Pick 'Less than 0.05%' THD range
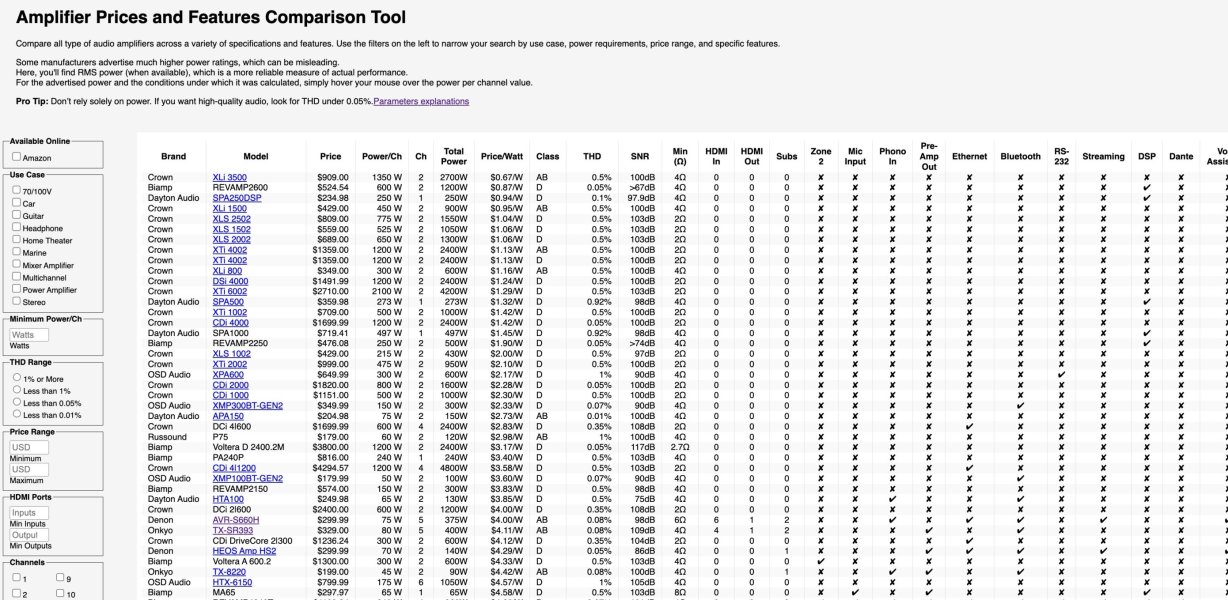The height and width of the screenshot is (600, 1228). point(17,402)
